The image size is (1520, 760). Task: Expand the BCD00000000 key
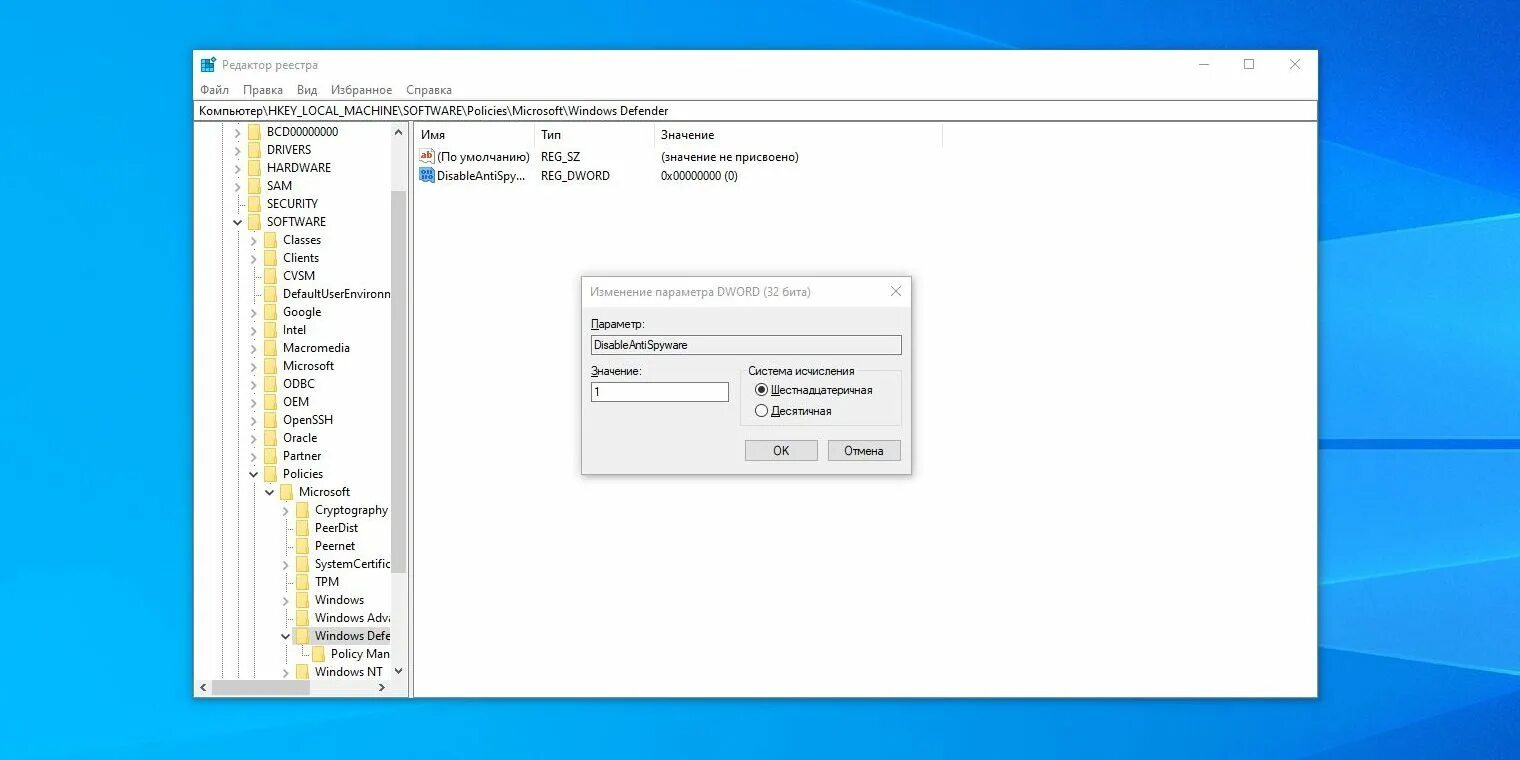[x=238, y=132]
